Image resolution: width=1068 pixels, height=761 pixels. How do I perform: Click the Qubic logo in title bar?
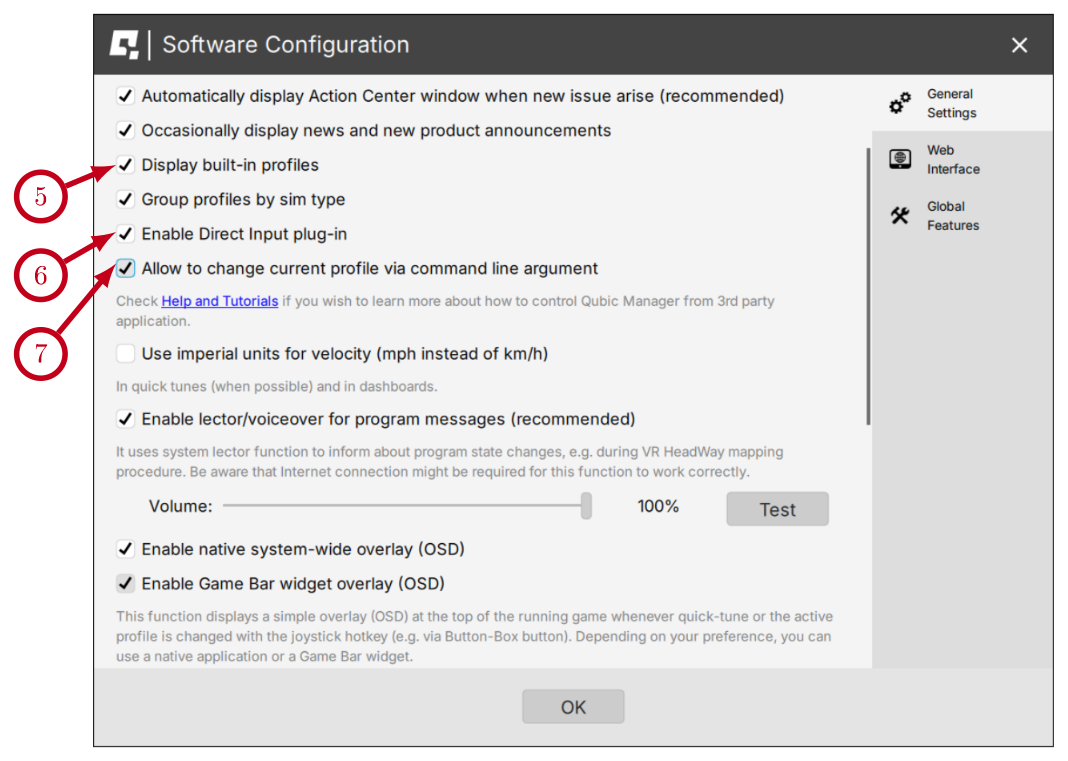point(125,45)
